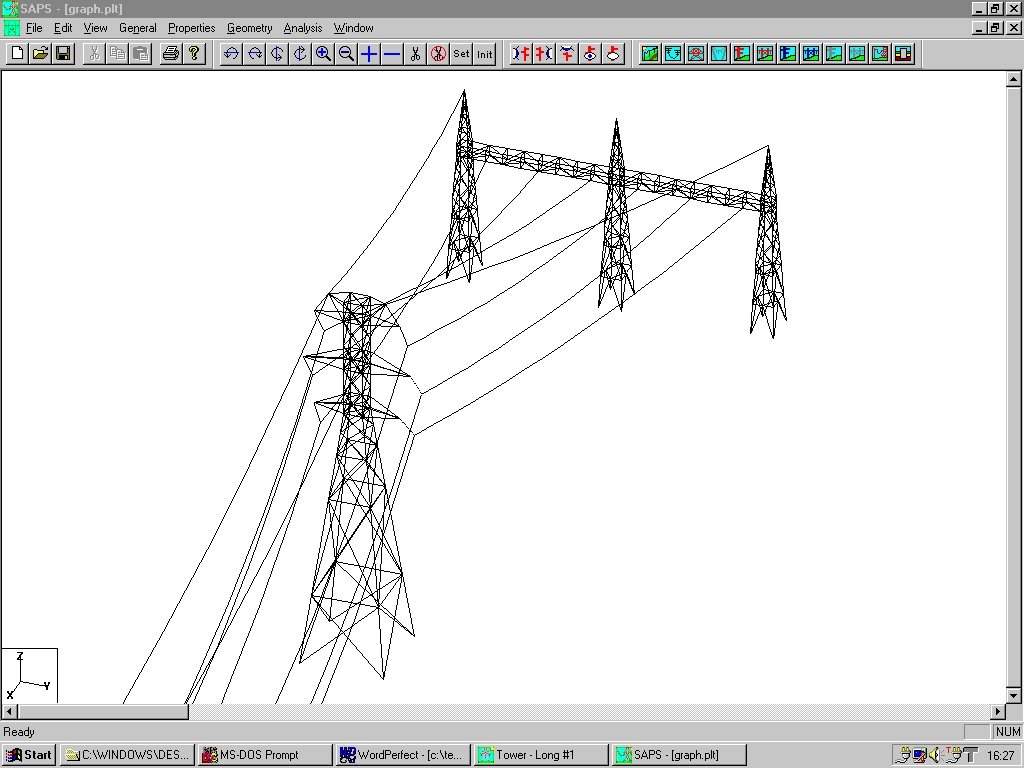The height and width of the screenshot is (768, 1024).
Task: Zoom in with the magnifier plus icon
Action: pos(323,54)
